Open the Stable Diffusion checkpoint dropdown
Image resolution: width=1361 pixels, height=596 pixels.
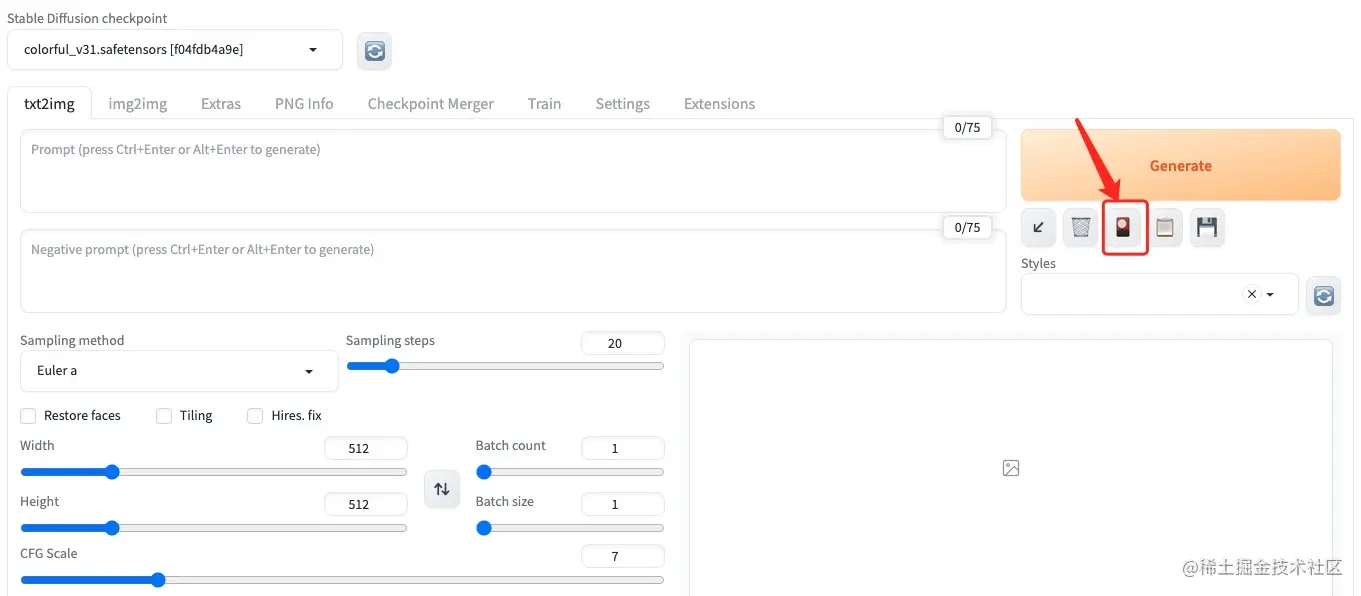pyautogui.click(x=175, y=50)
